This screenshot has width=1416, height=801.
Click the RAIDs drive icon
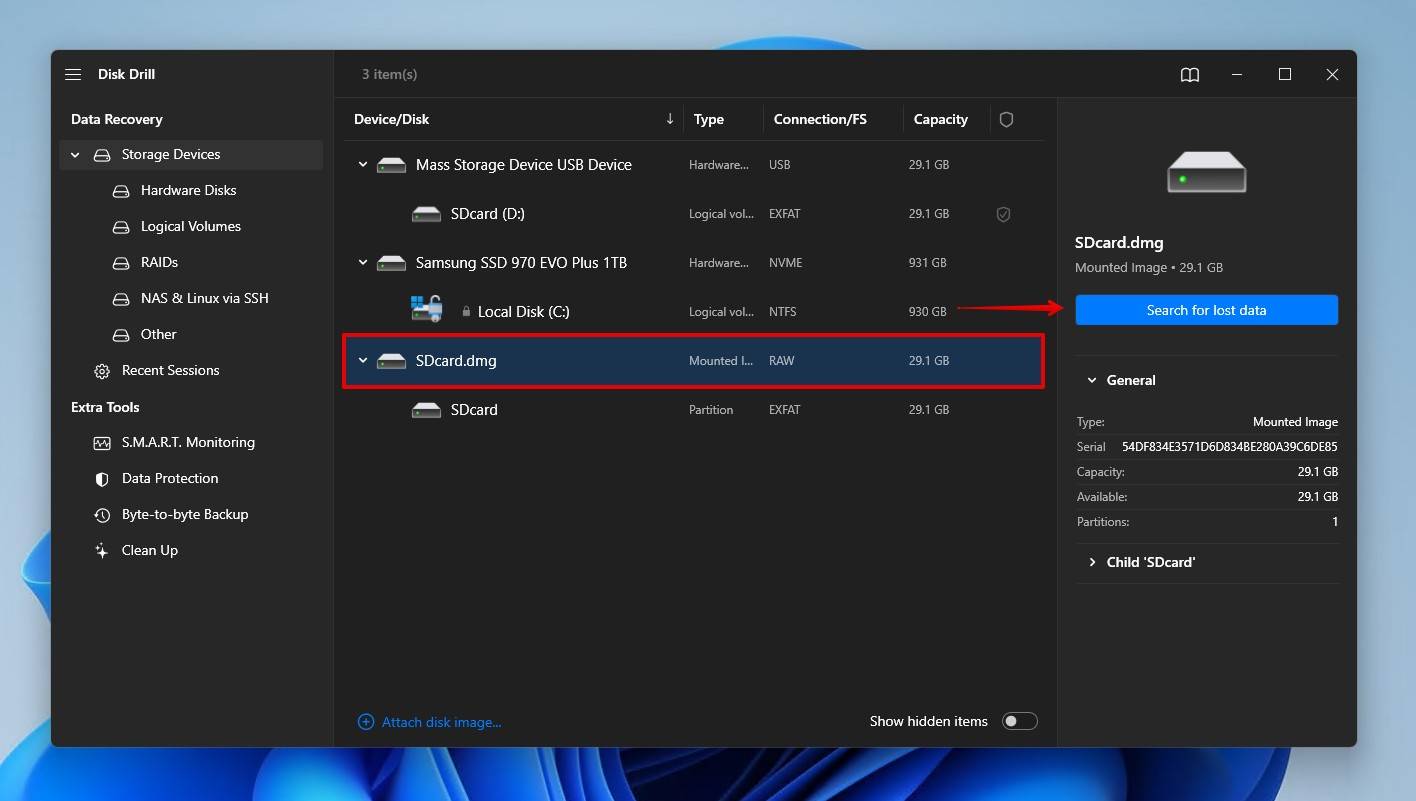click(121, 263)
